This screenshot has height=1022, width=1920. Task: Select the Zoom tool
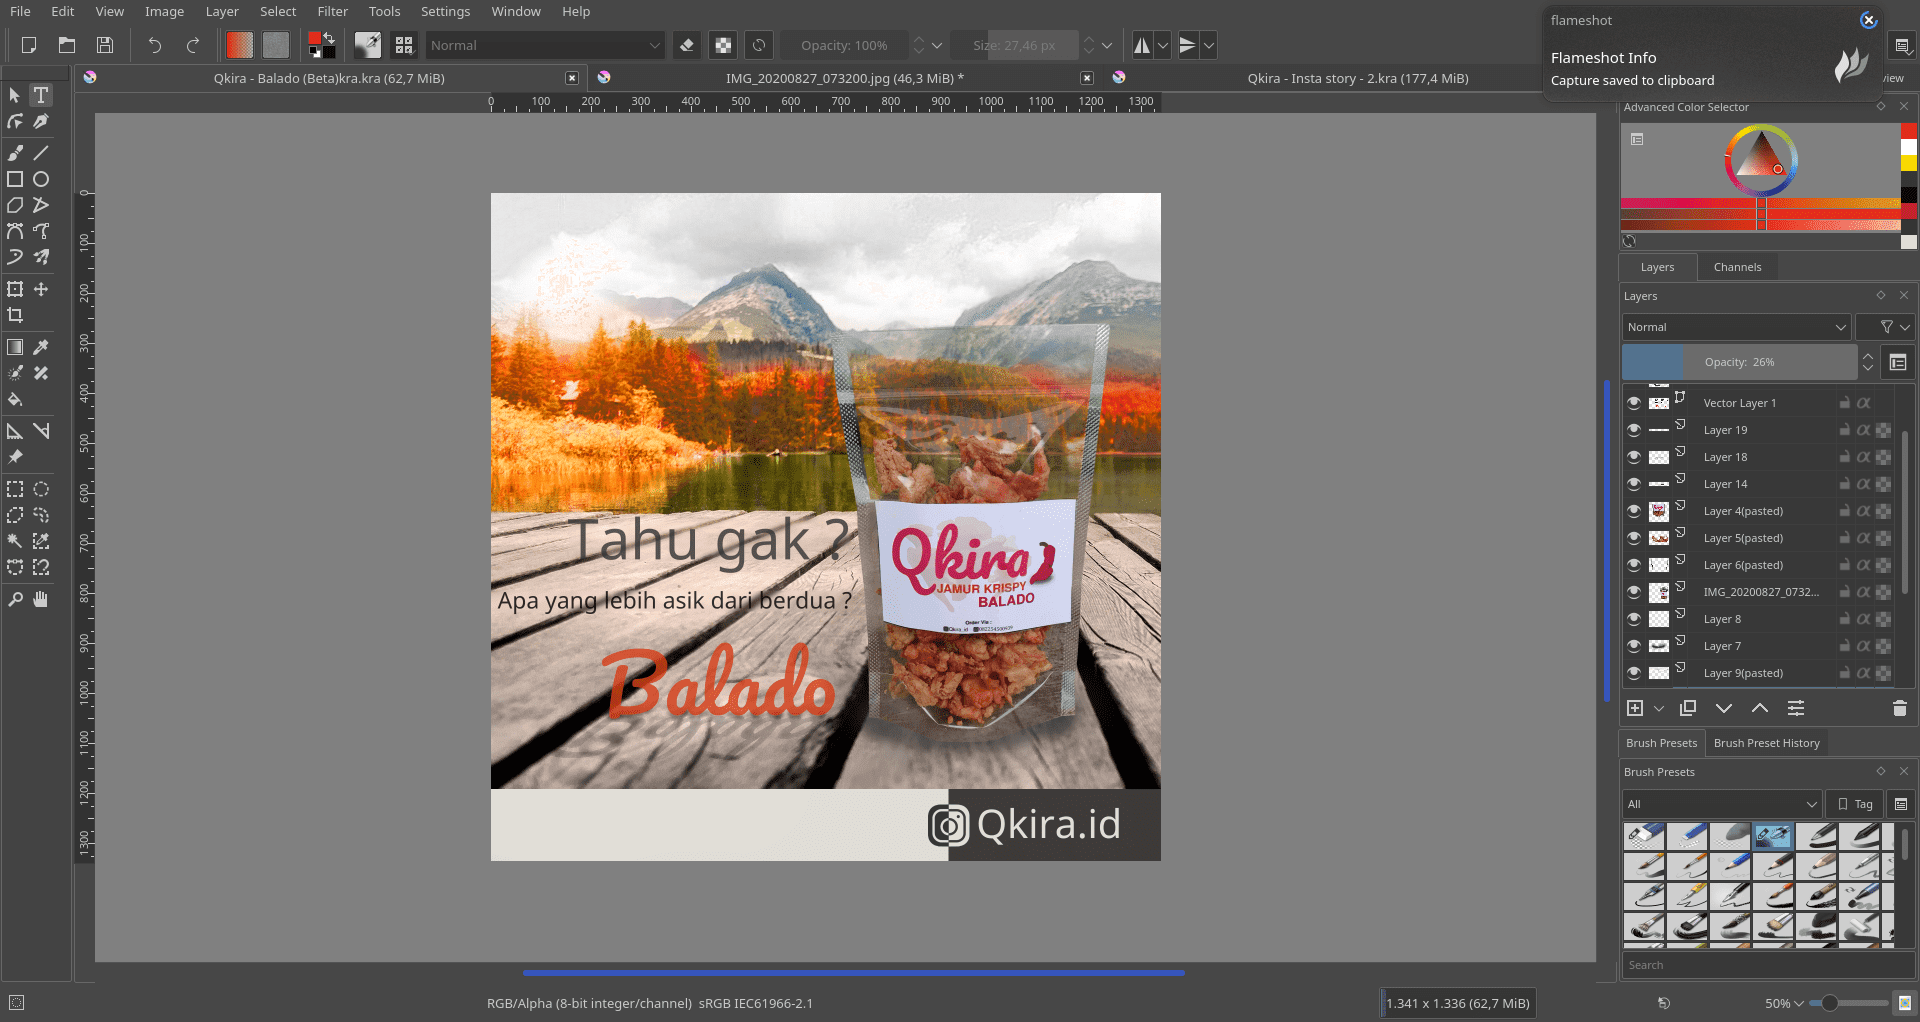(15, 599)
